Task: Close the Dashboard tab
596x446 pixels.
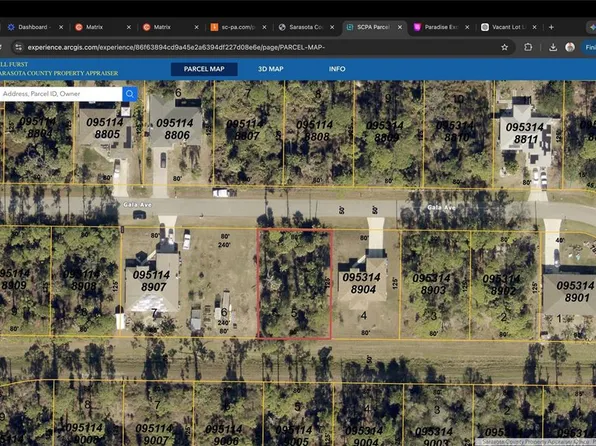Action: pyautogui.click(x=61, y=27)
